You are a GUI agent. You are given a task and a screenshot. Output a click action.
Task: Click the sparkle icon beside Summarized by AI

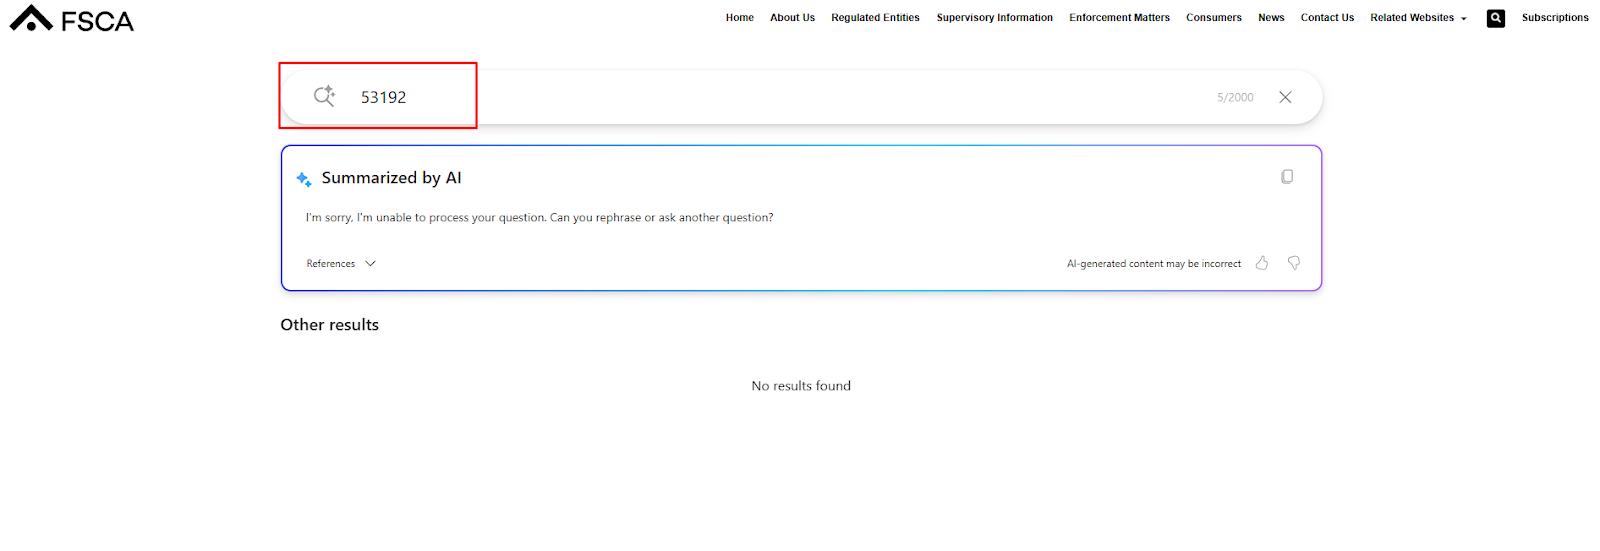point(304,179)
